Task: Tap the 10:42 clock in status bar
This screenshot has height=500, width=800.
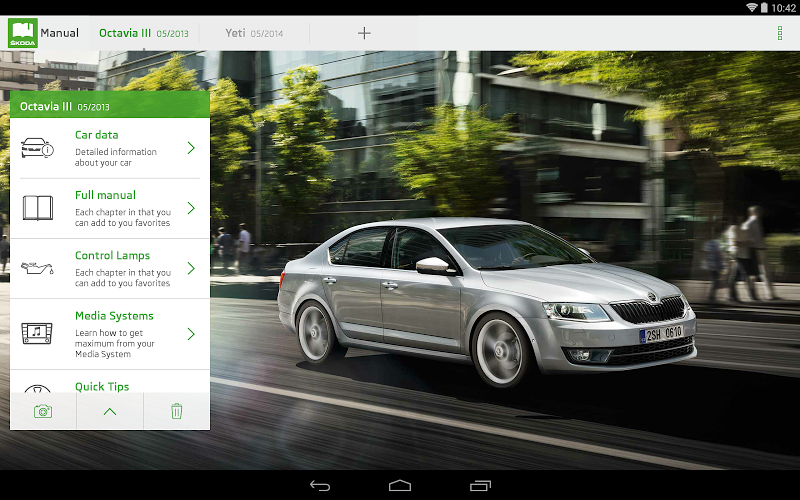Action: click(783, 8)
